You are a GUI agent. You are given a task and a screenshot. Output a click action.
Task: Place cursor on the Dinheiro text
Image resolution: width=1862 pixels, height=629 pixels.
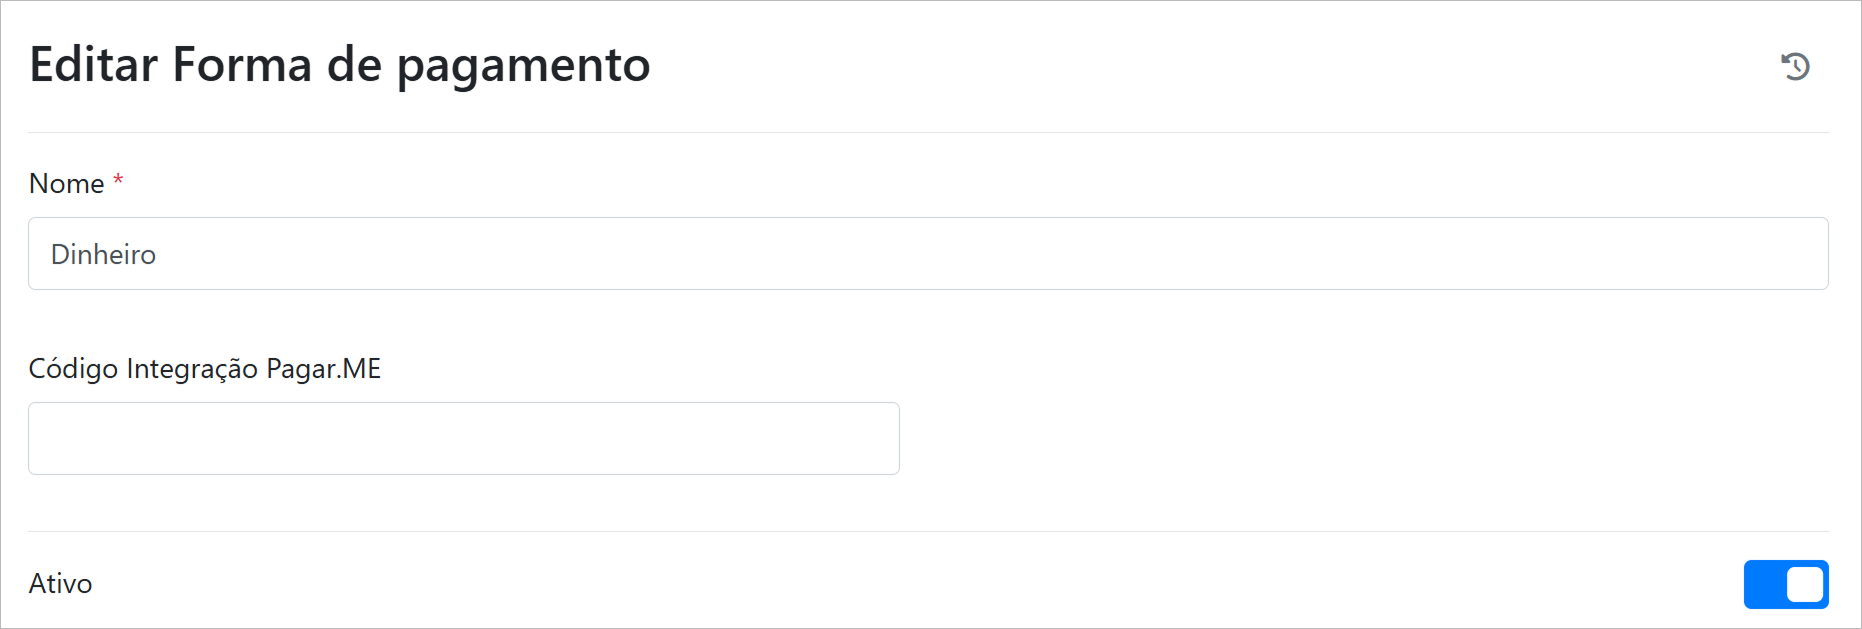[x=104, y=255]
